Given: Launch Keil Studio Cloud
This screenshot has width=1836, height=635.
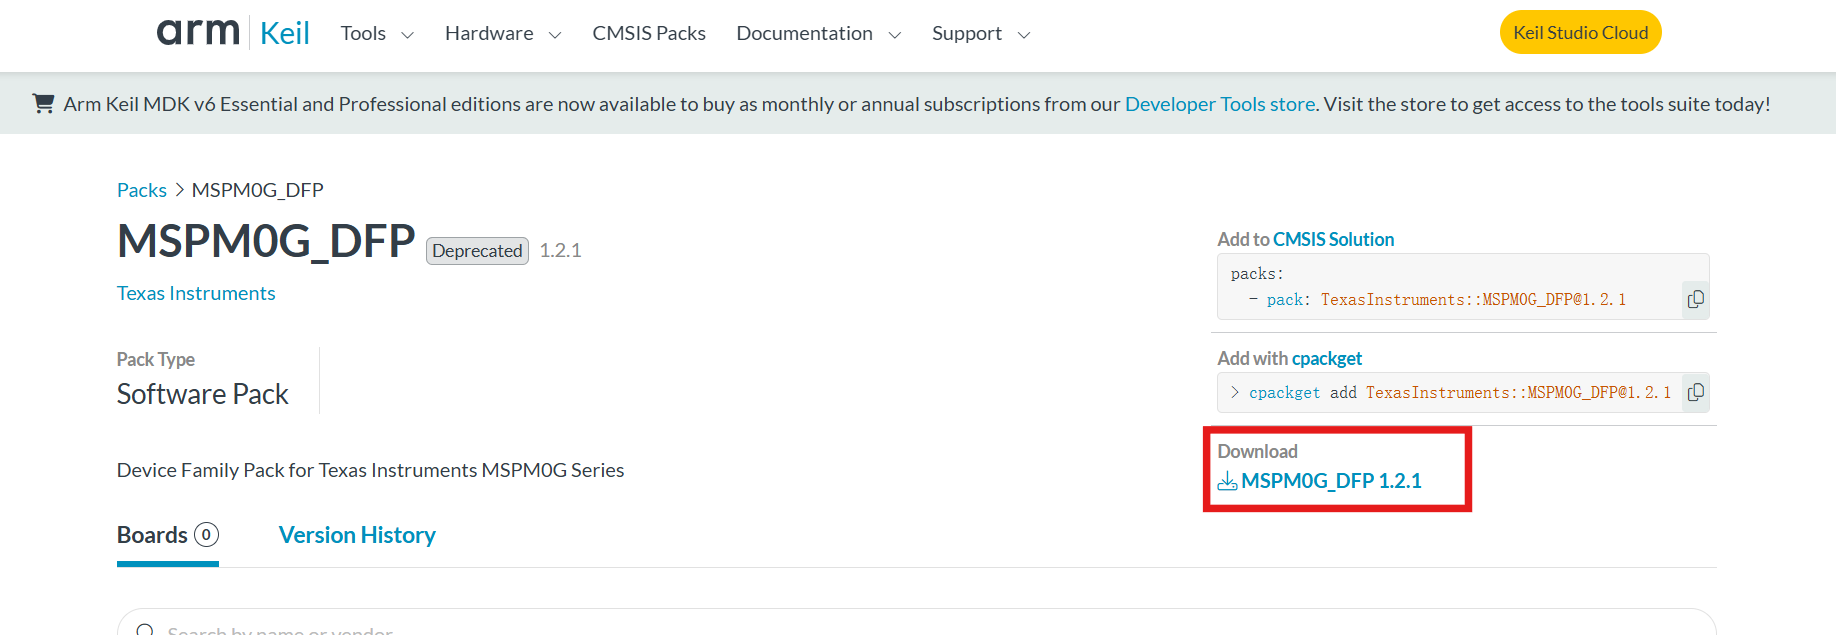Looking at the screenshot, I should pos(1580,32).
